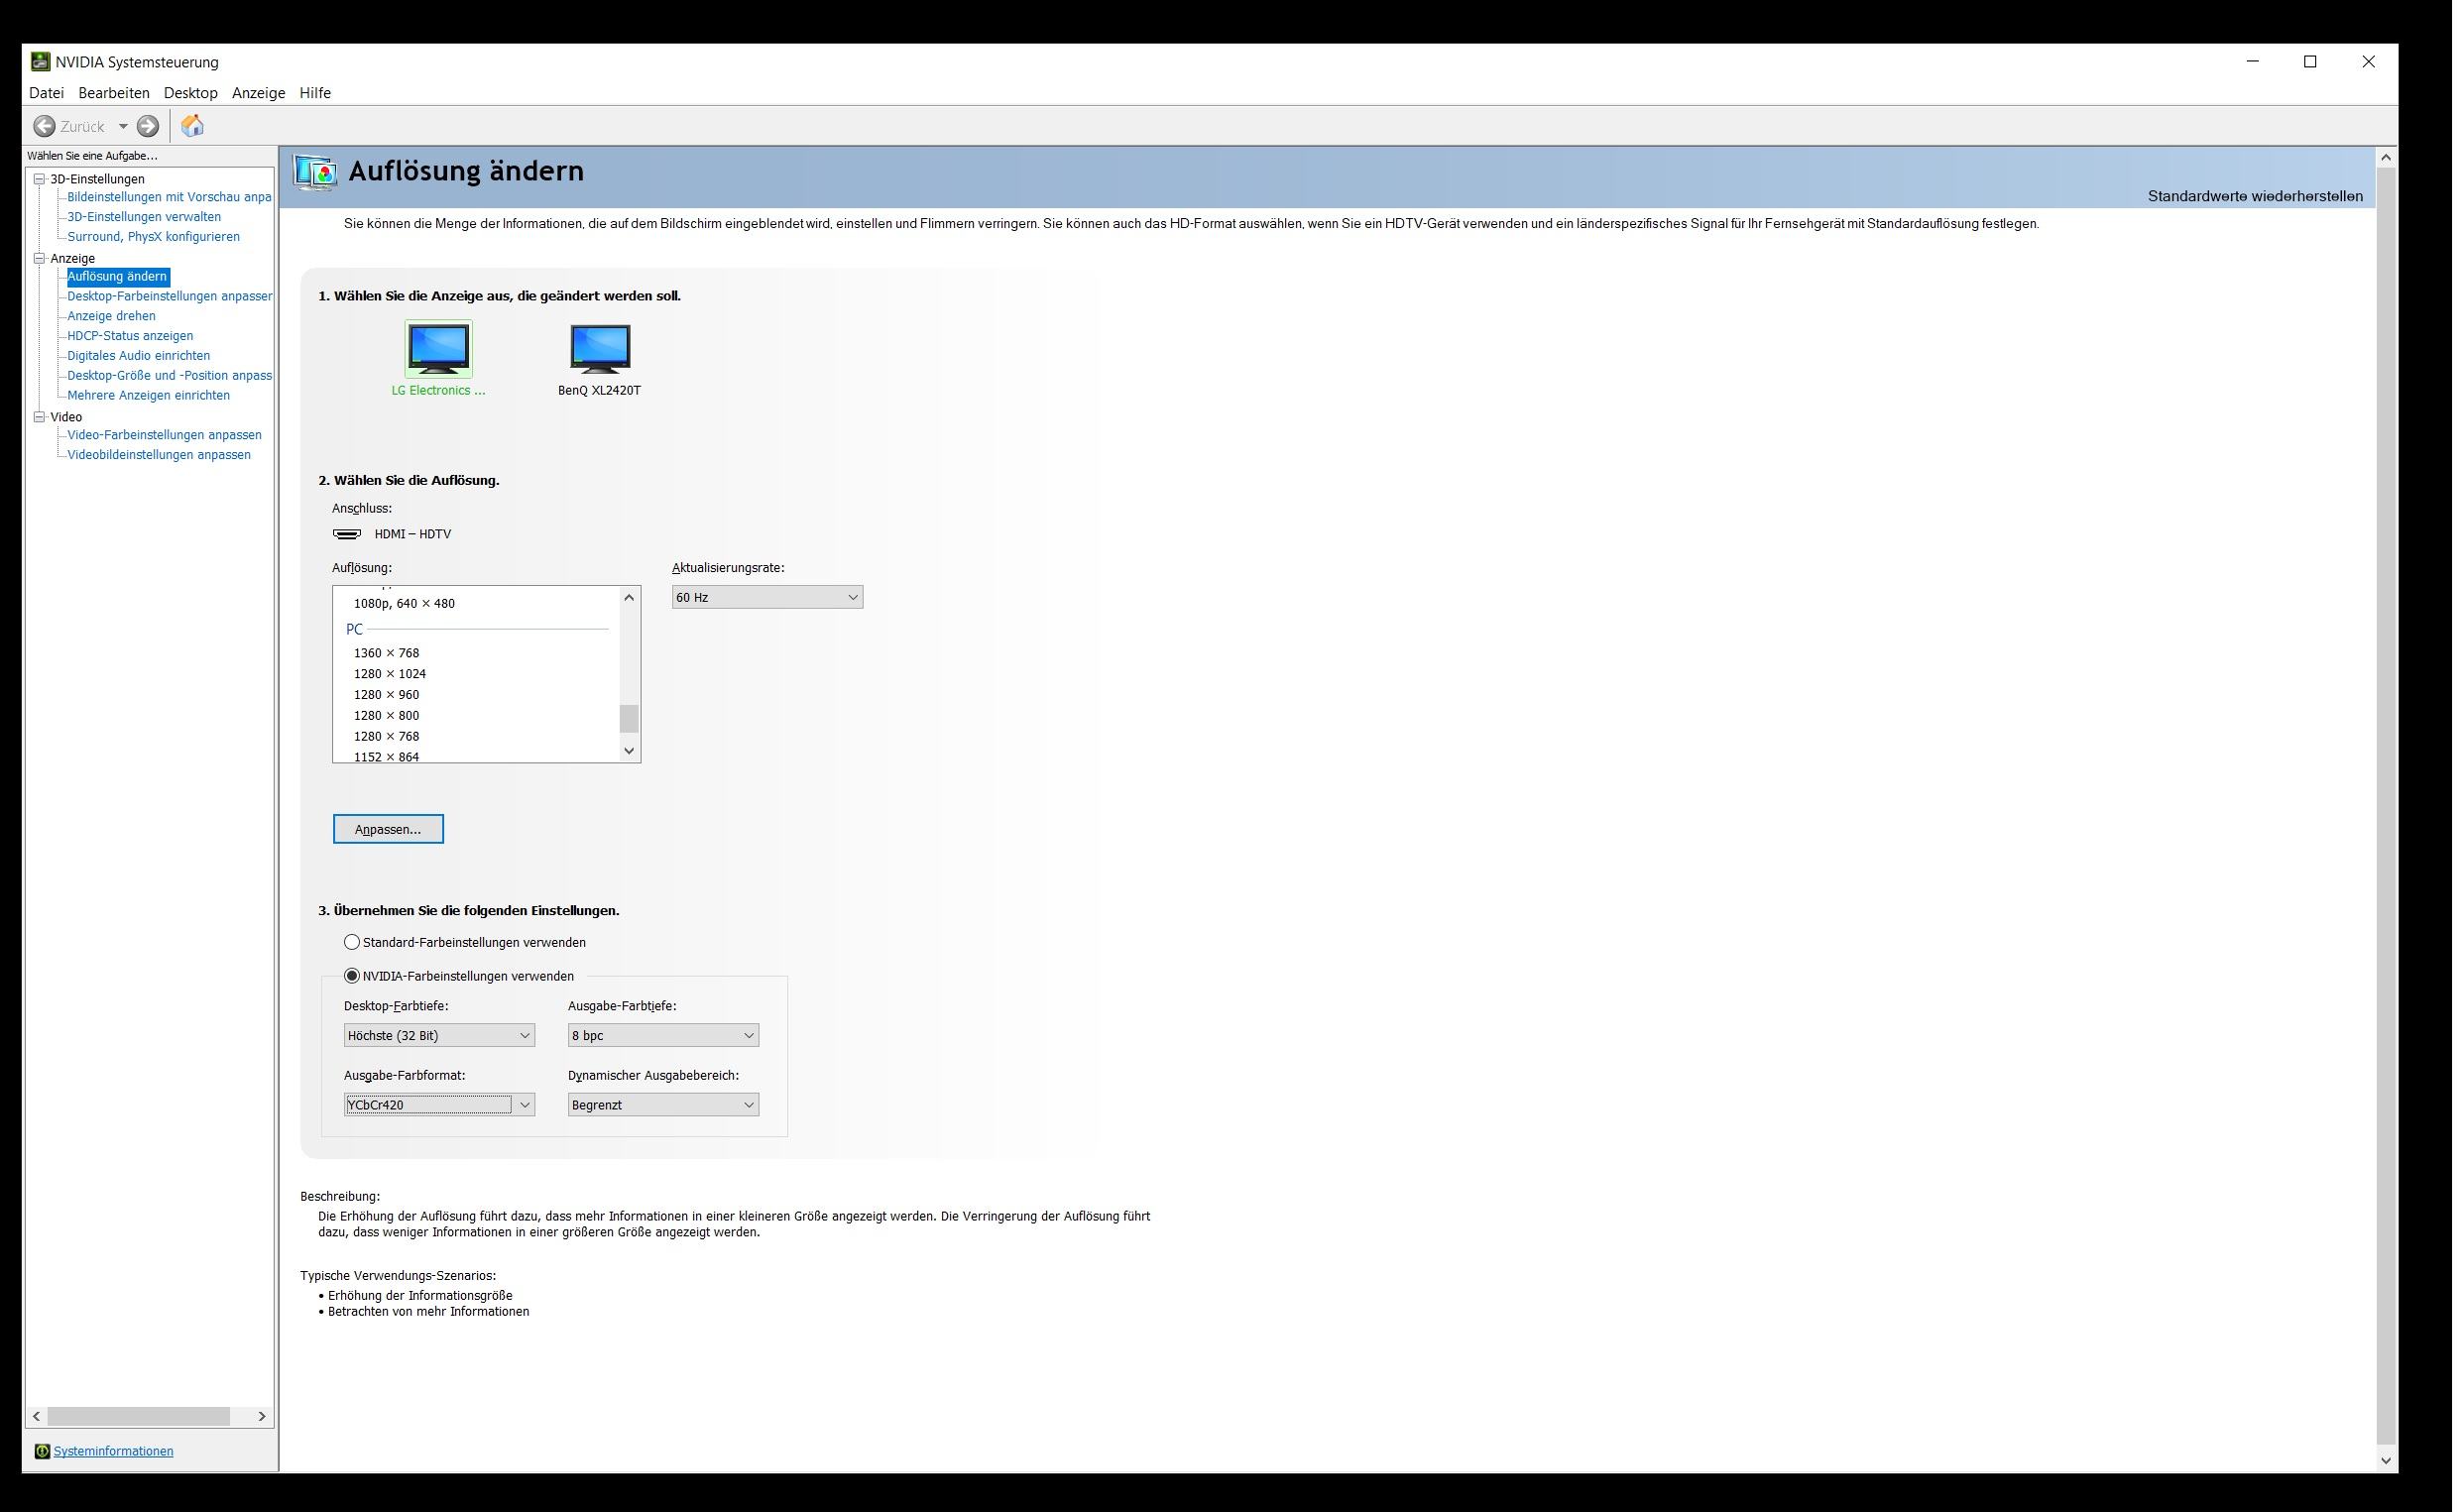Minimize the NVIDIA Systemsteuerung window
The image size is (2463, 1512).
click(2253, 62)
